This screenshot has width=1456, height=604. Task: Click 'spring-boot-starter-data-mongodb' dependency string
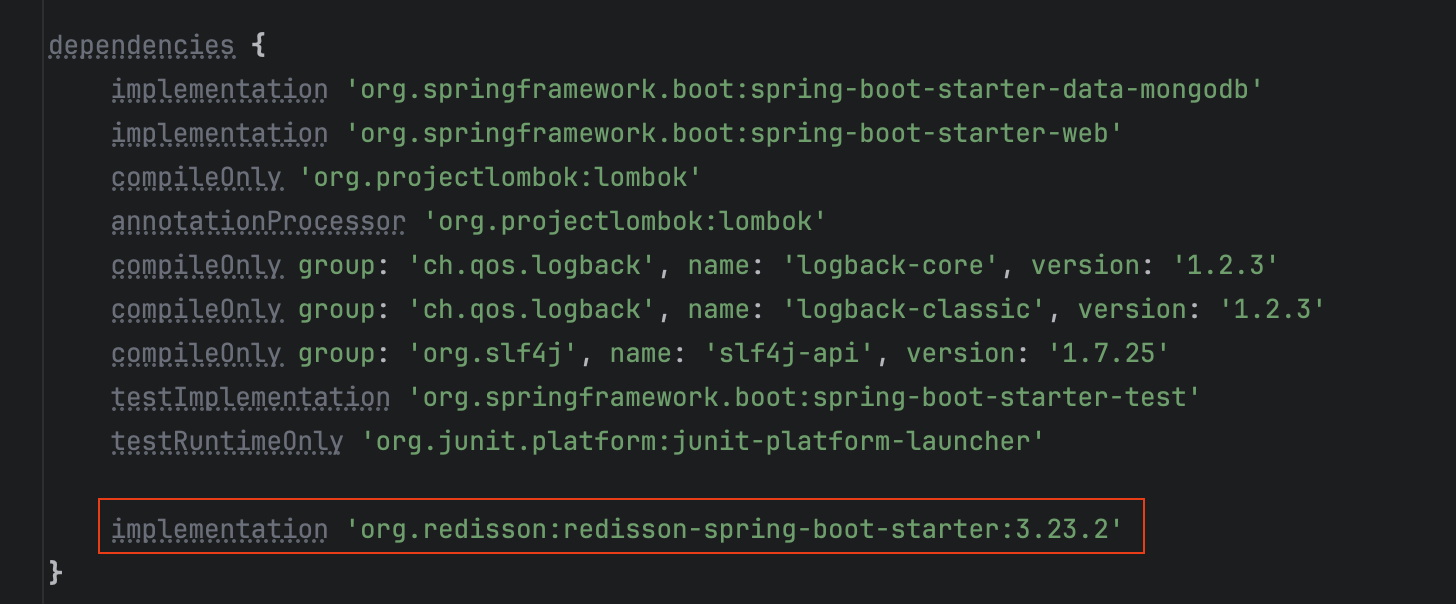[806, 90]
